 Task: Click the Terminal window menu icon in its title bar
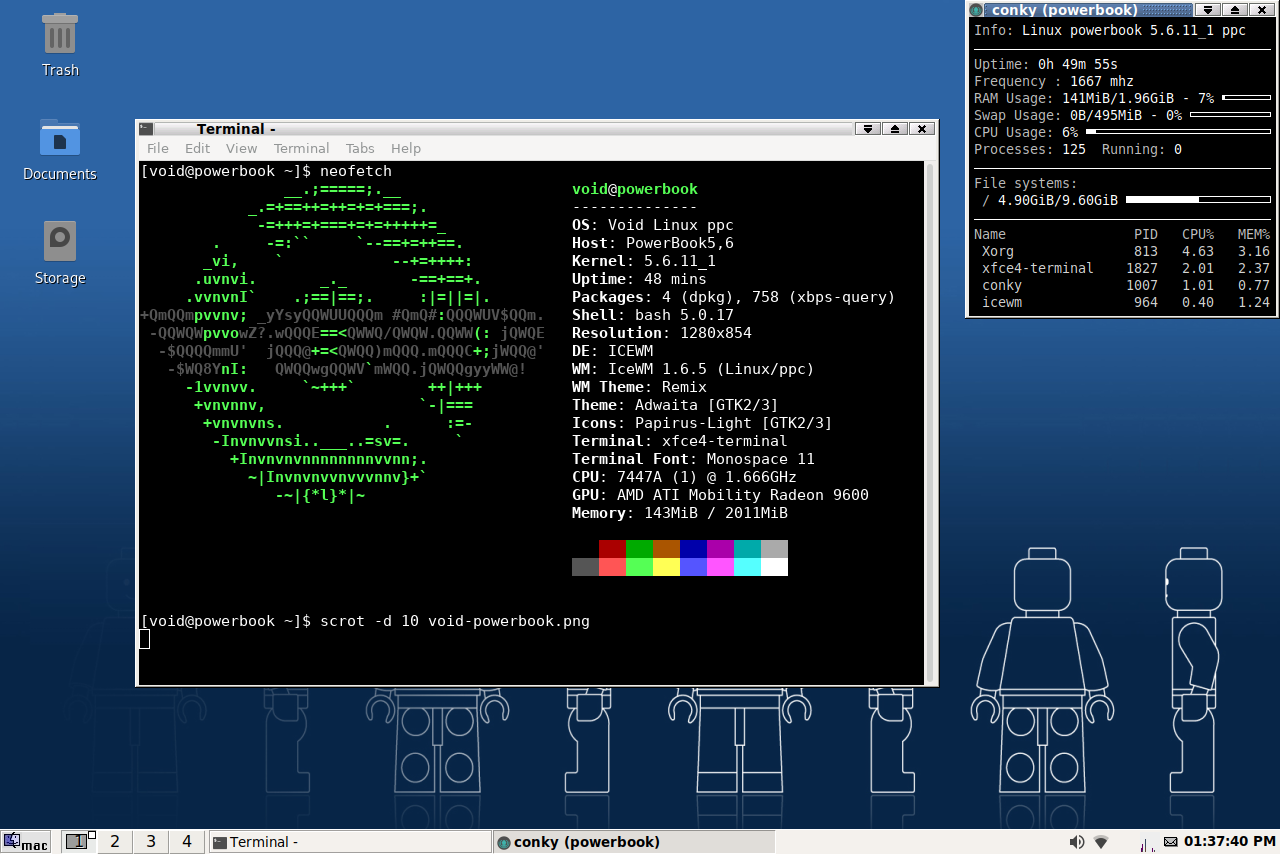click(x=146, y=128)
